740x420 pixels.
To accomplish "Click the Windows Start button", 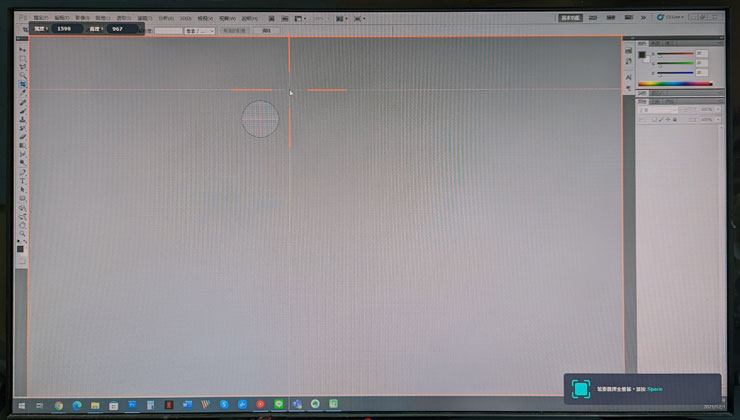I will (x=21, y=405).
